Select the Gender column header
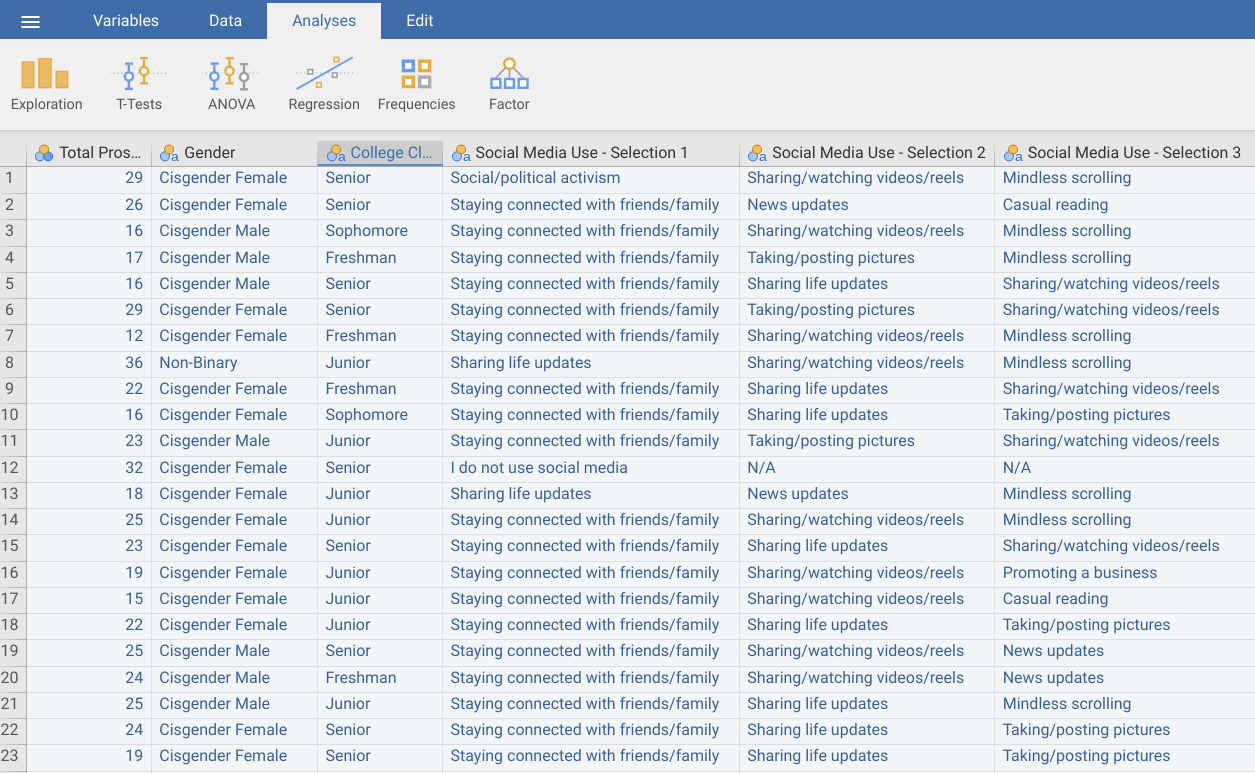The image size is (1255, 773). (234, 153)
